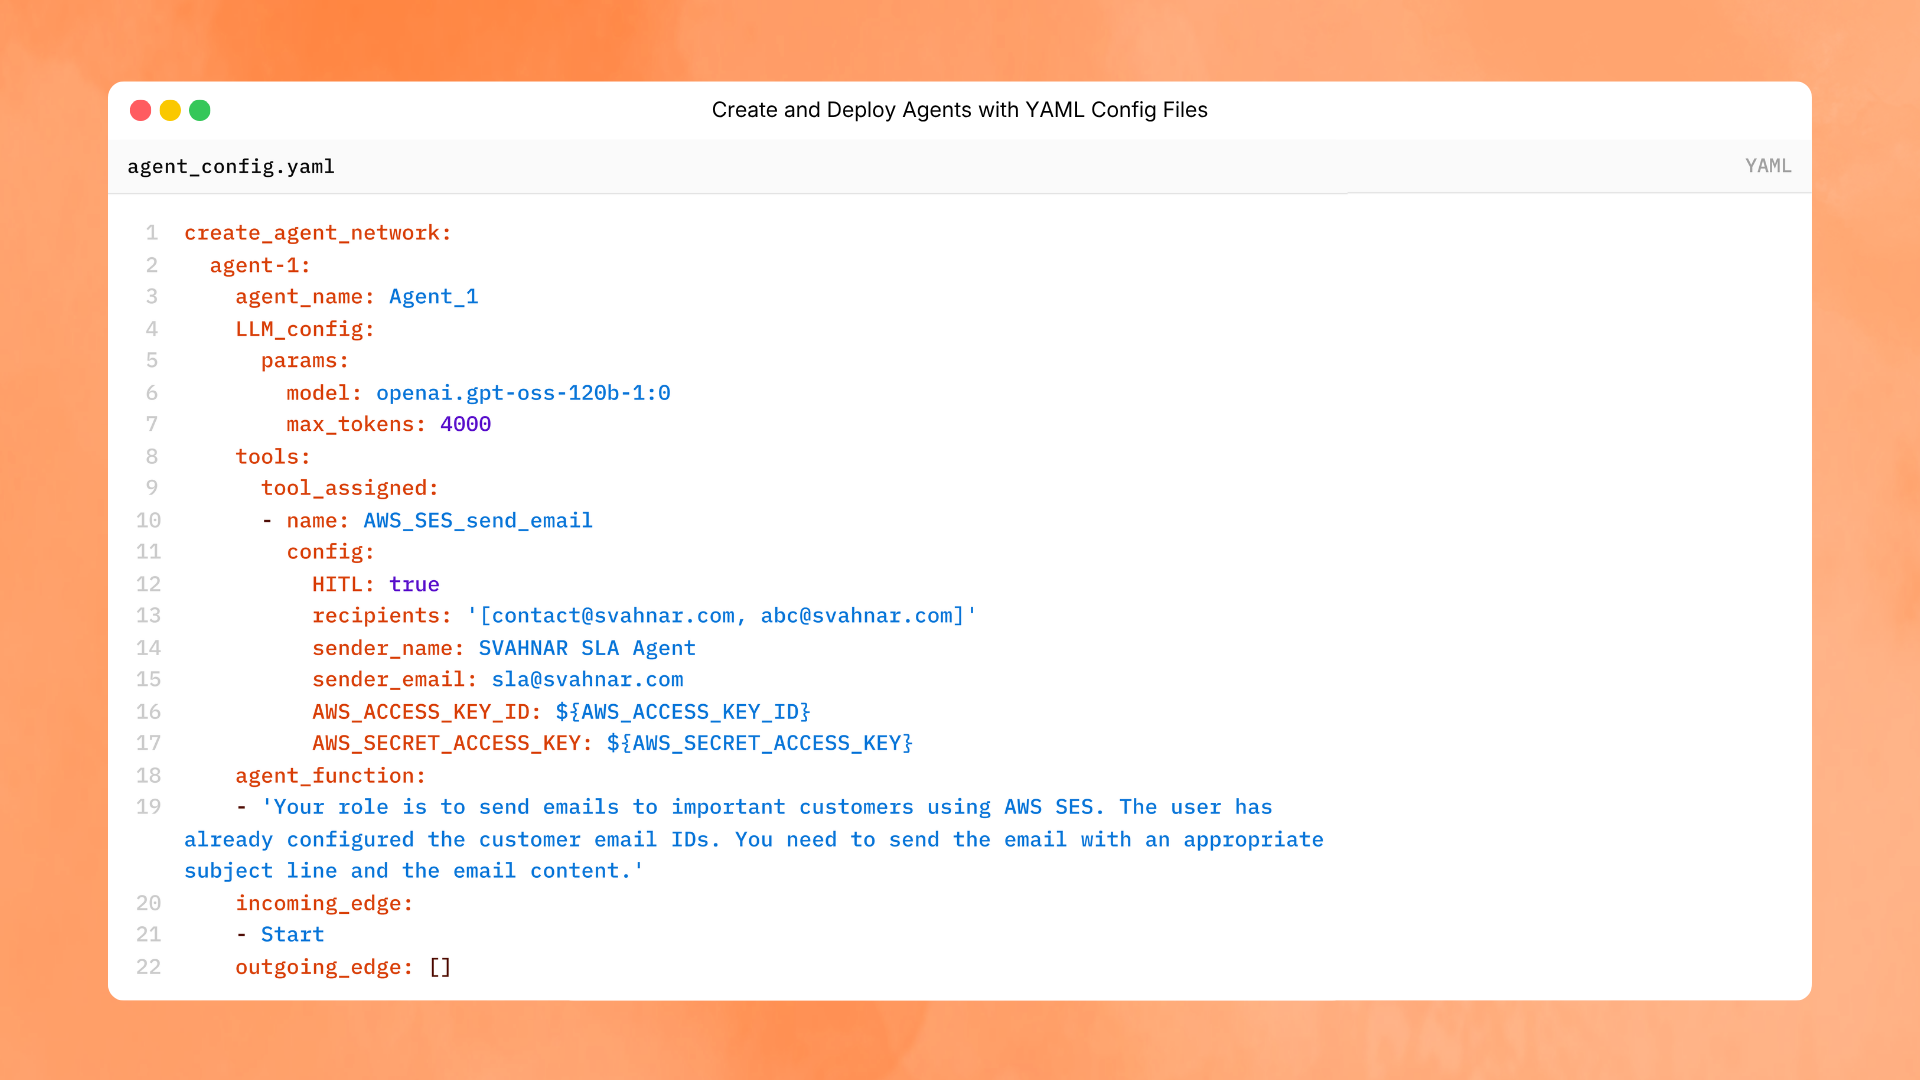
Task: Click the params key on line 5
Action: (305, 361)
